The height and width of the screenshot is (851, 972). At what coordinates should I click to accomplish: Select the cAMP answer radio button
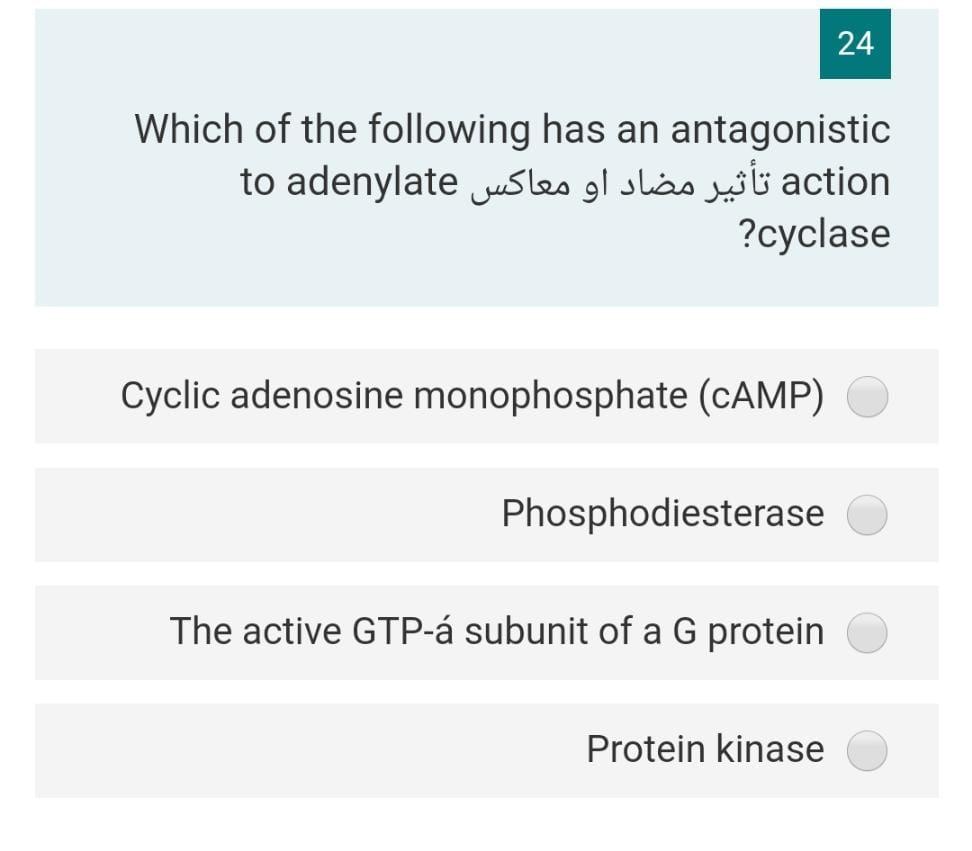pos(866,396)
